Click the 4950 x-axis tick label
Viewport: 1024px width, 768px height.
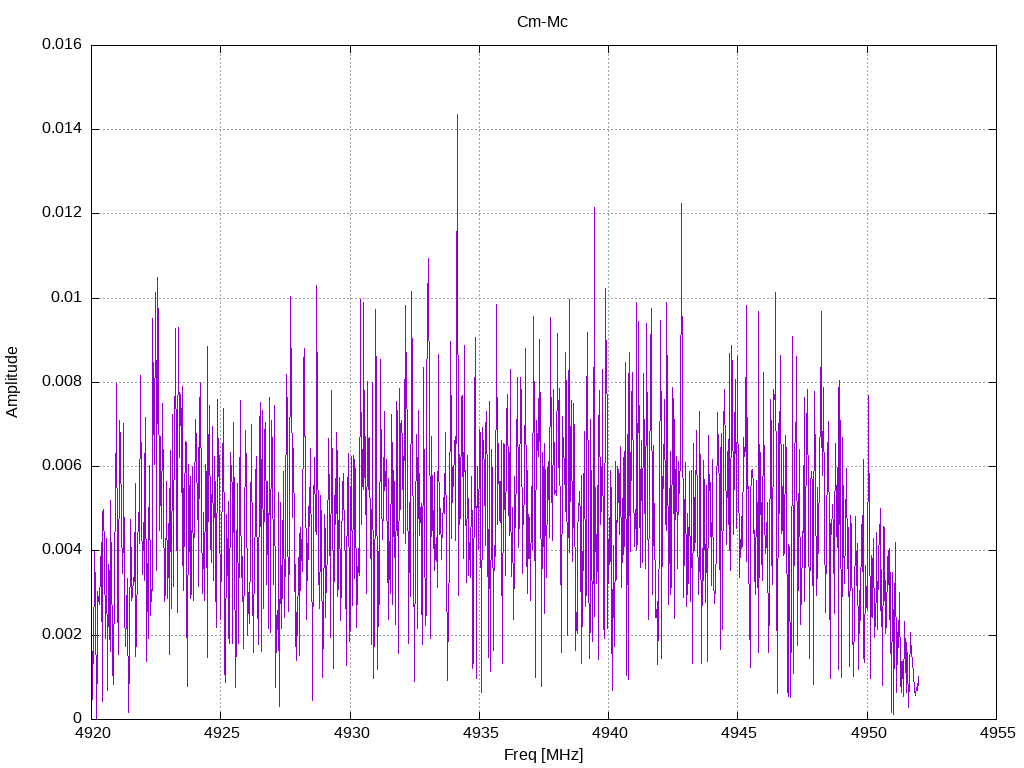[868, 733]
